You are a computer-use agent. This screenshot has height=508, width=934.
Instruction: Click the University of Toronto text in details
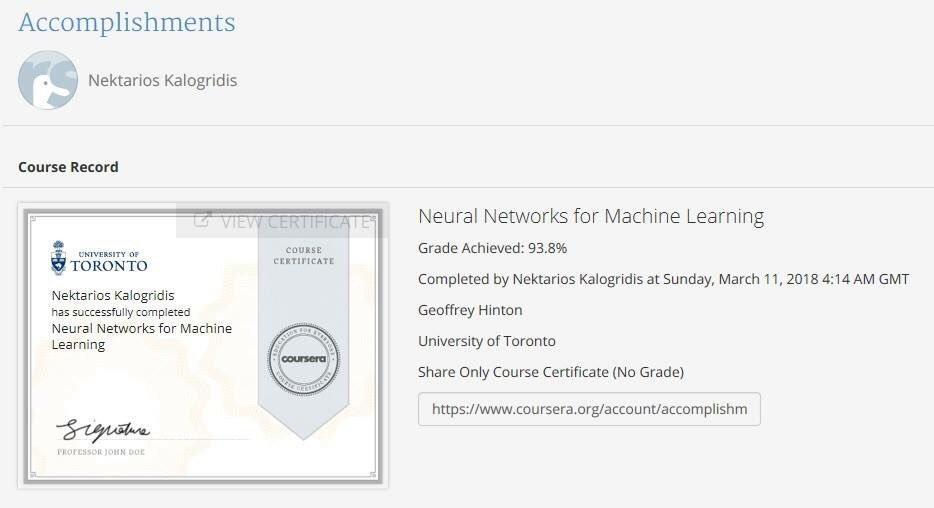487,341
